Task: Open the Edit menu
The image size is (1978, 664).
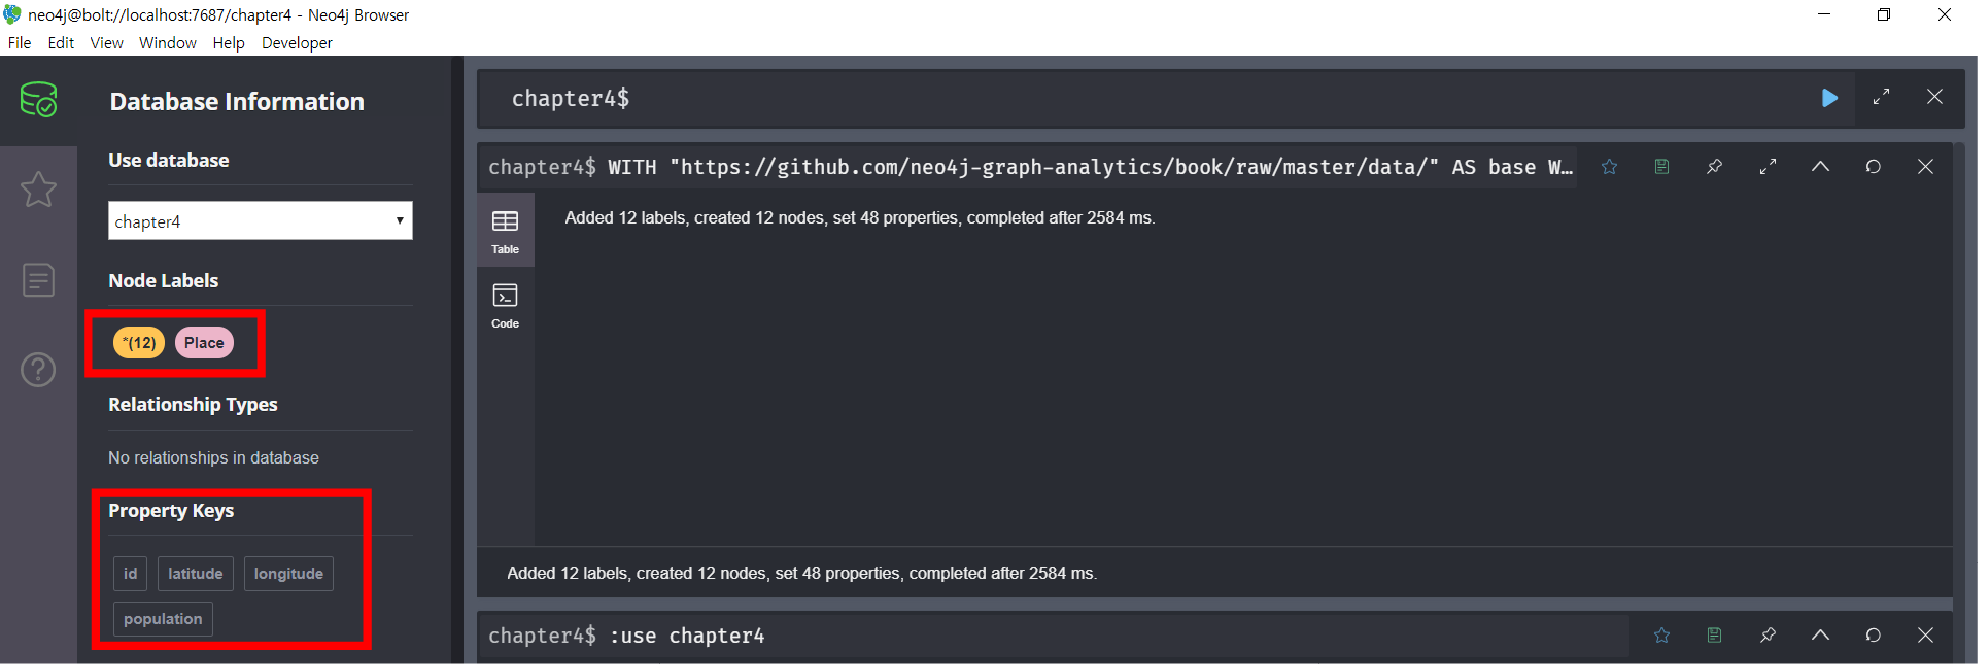Action: pos(60,43)
